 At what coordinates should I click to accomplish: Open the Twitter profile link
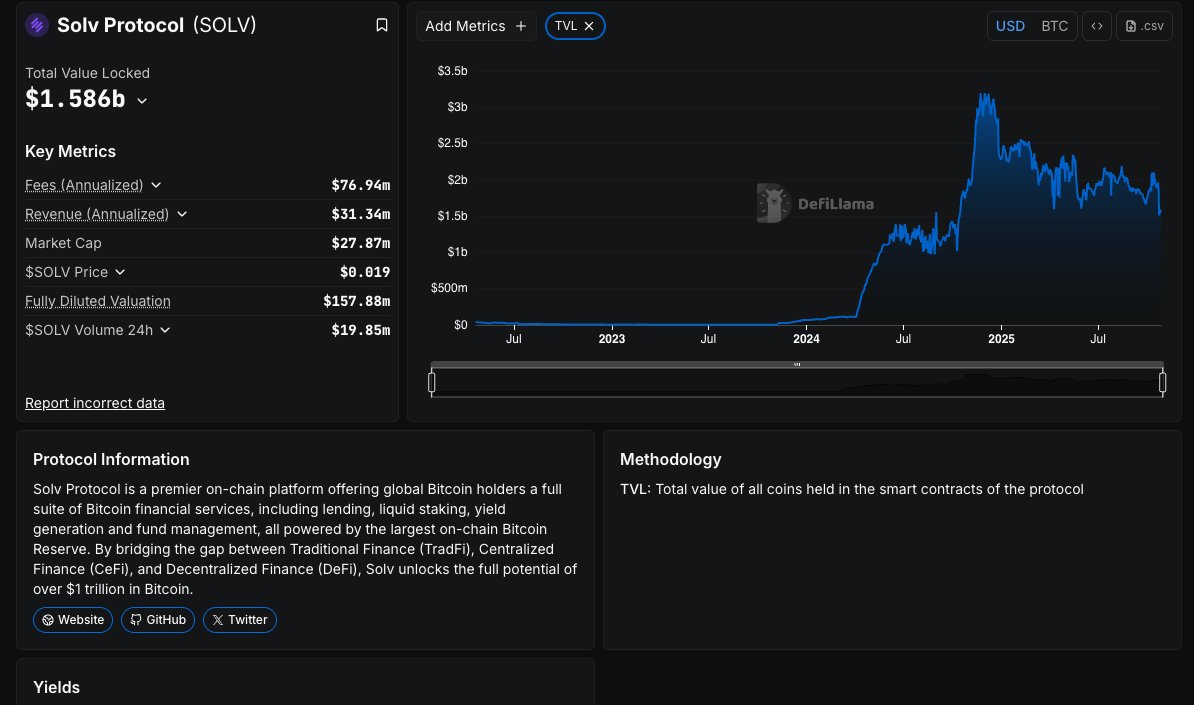[239, 619]
